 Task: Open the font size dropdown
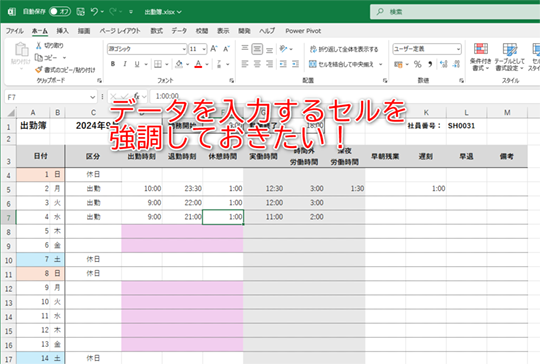pyautogui.click(x=204, y=49)
